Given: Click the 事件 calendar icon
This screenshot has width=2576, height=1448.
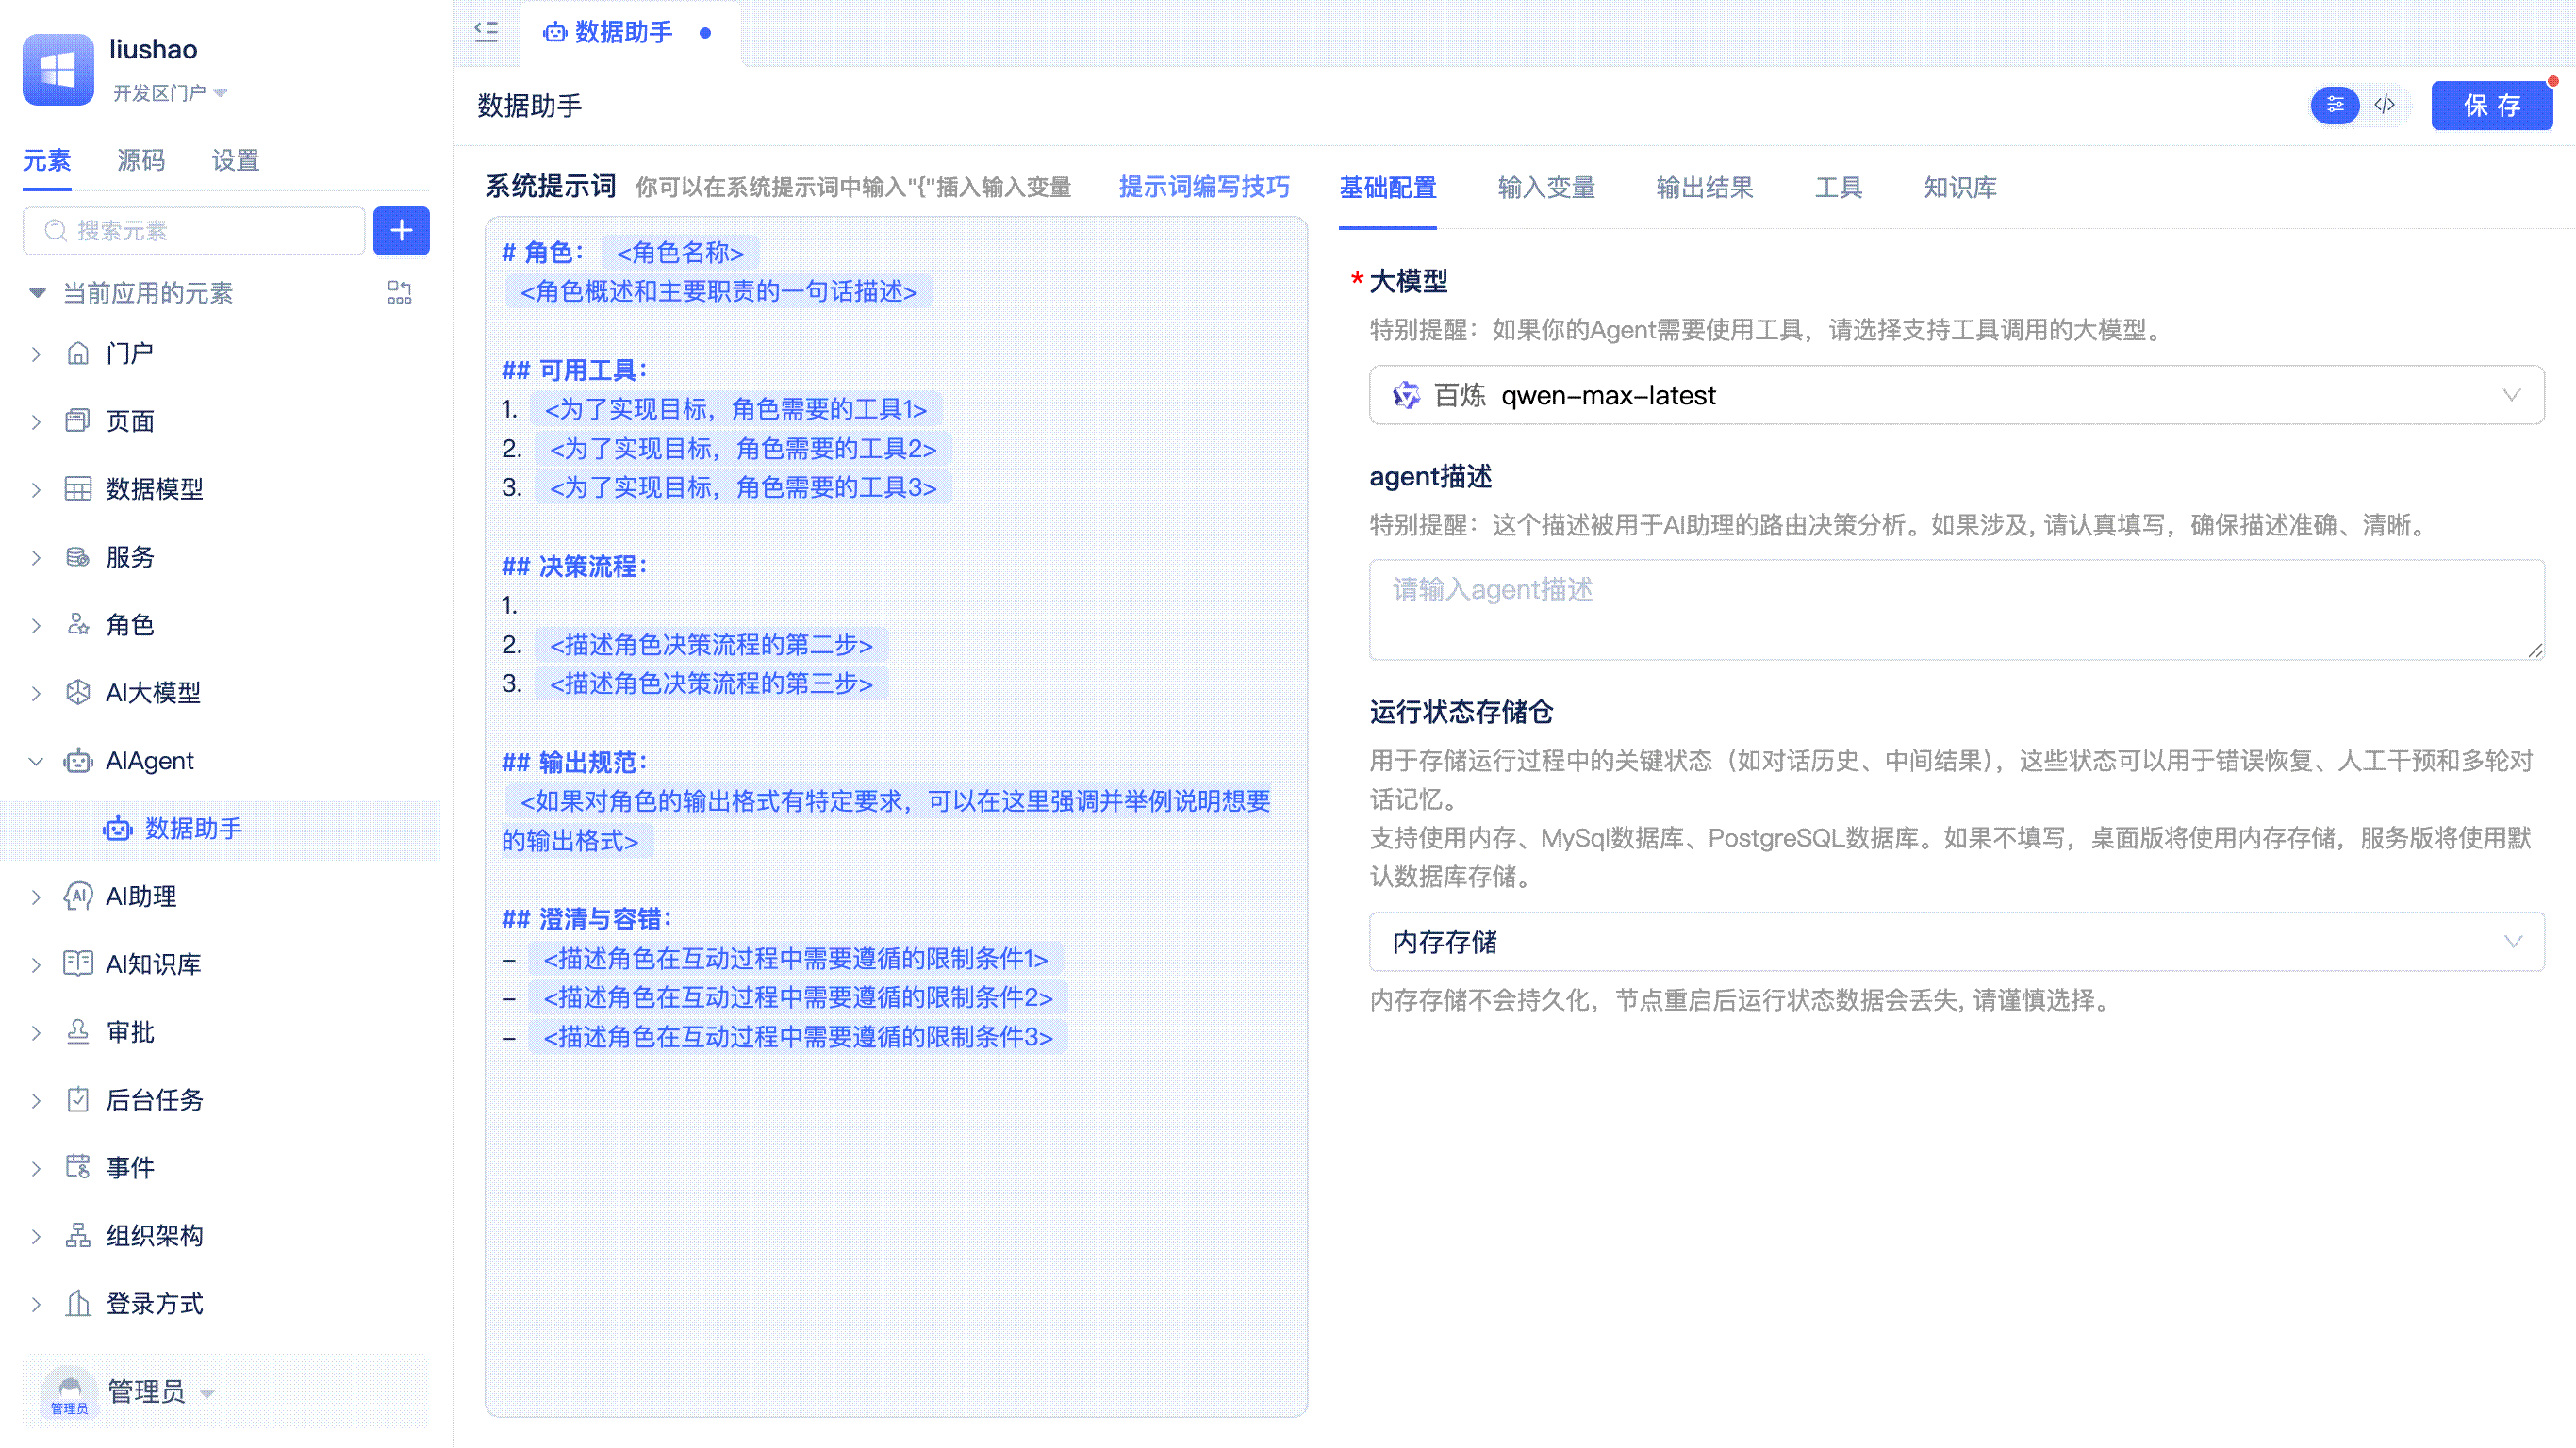Looking at the screenshot, I should click(78, 1168).
